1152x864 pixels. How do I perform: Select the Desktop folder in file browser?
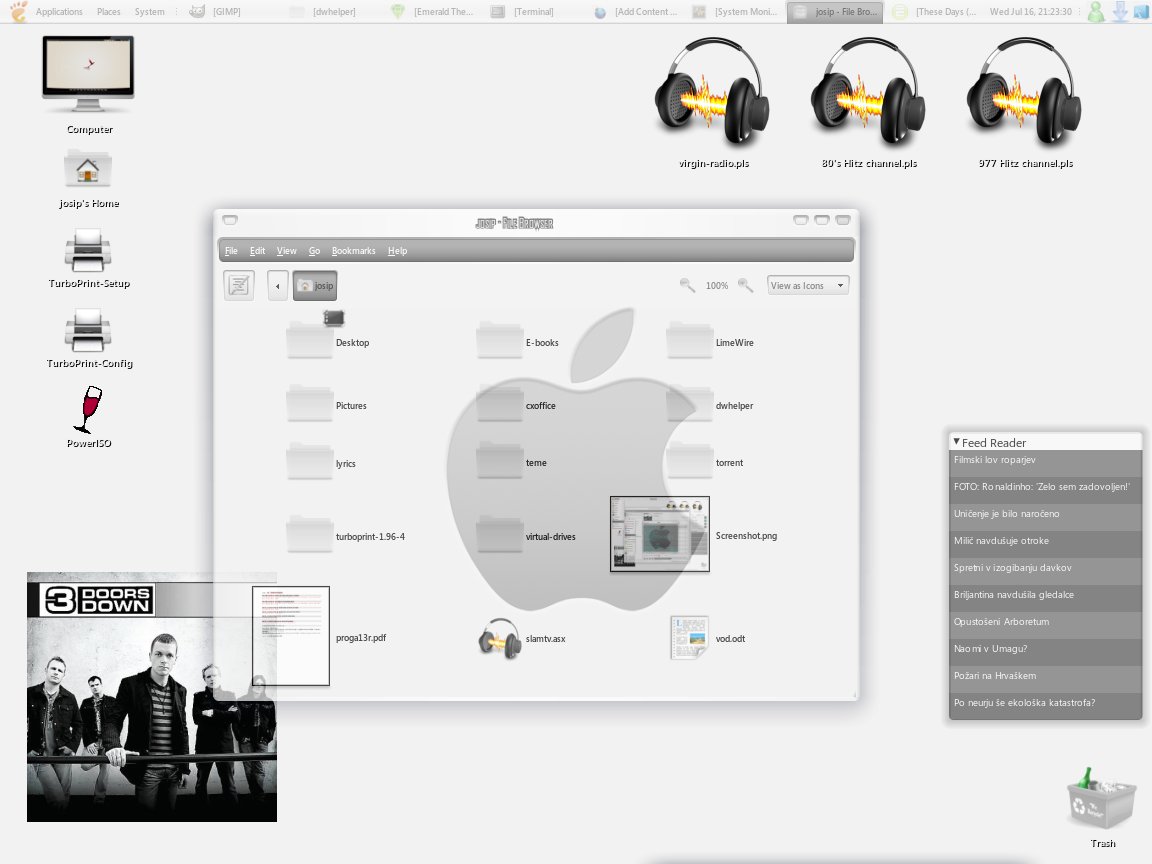[309, 339]
